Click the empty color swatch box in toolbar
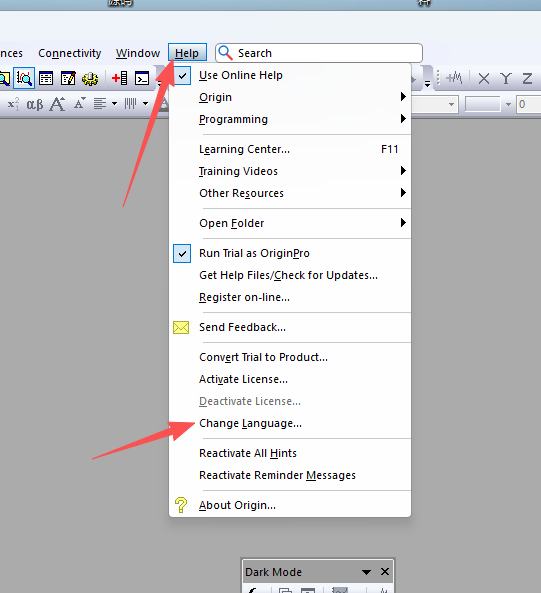 483,104
